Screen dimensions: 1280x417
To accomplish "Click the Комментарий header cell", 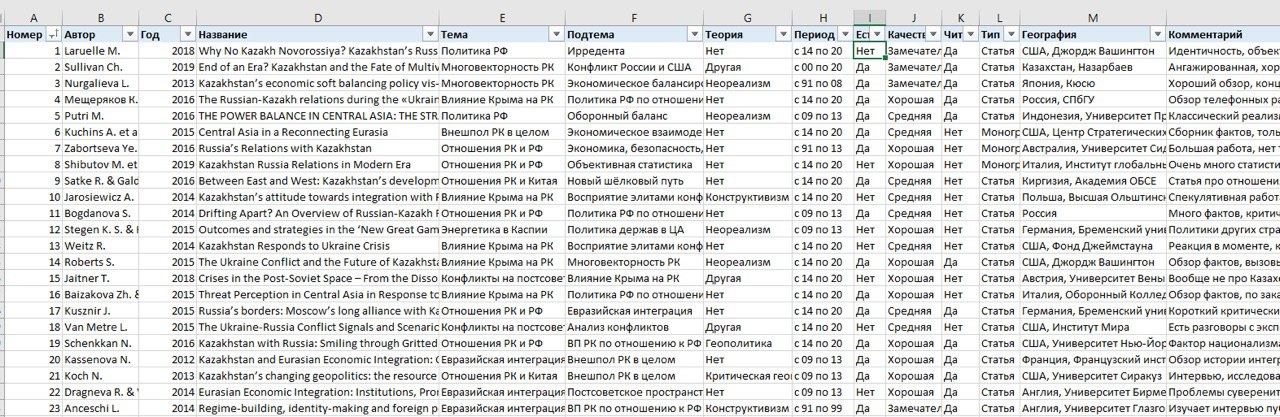I will point(1223,34).
